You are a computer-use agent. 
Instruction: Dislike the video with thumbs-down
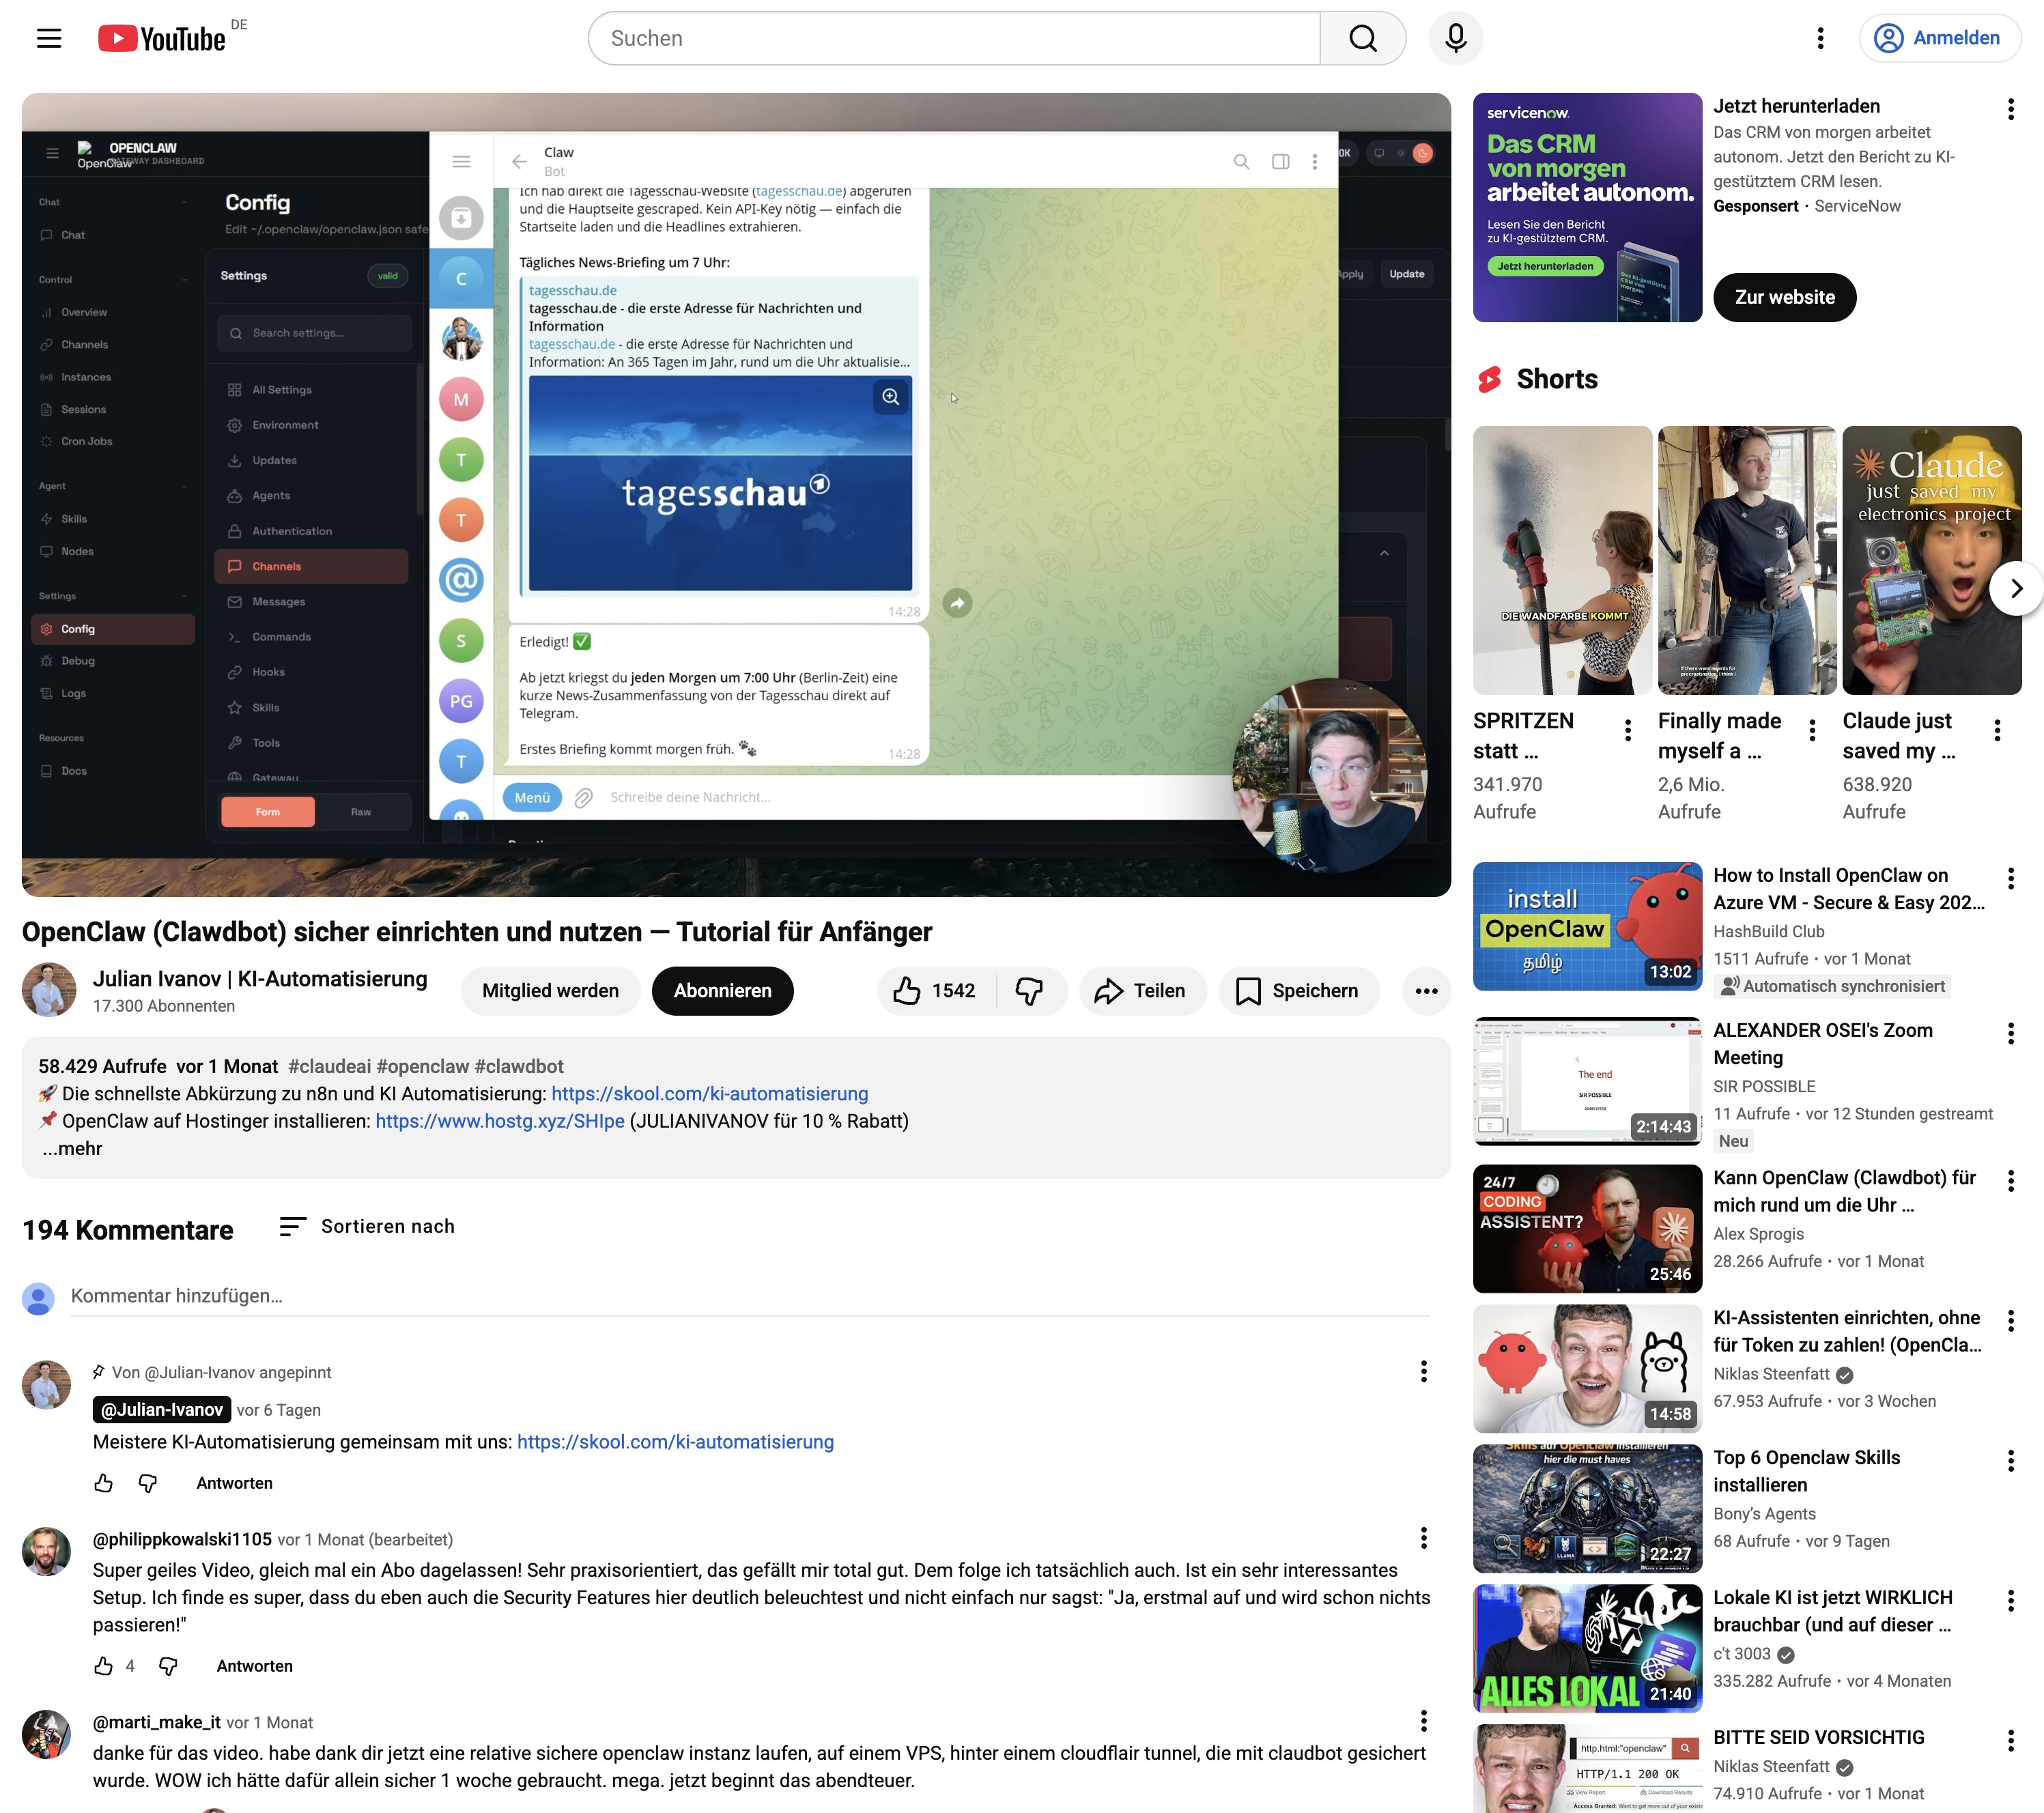[x=1029, y=990]
